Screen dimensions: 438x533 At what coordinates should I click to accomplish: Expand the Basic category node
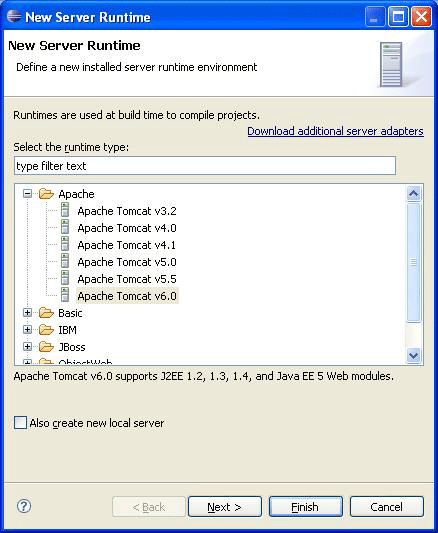[28, 313]
